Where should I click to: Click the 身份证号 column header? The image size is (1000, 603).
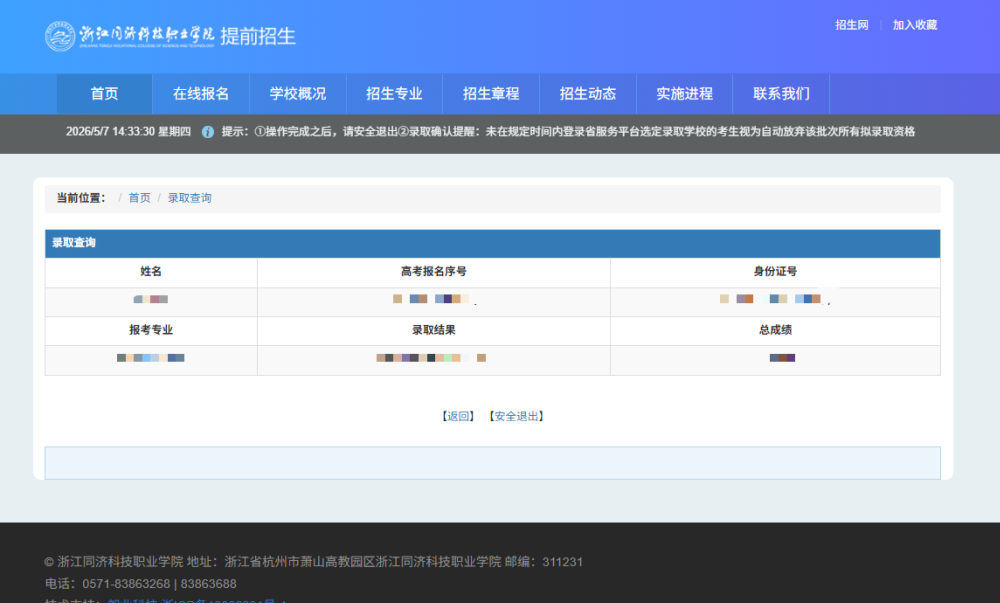776,272
